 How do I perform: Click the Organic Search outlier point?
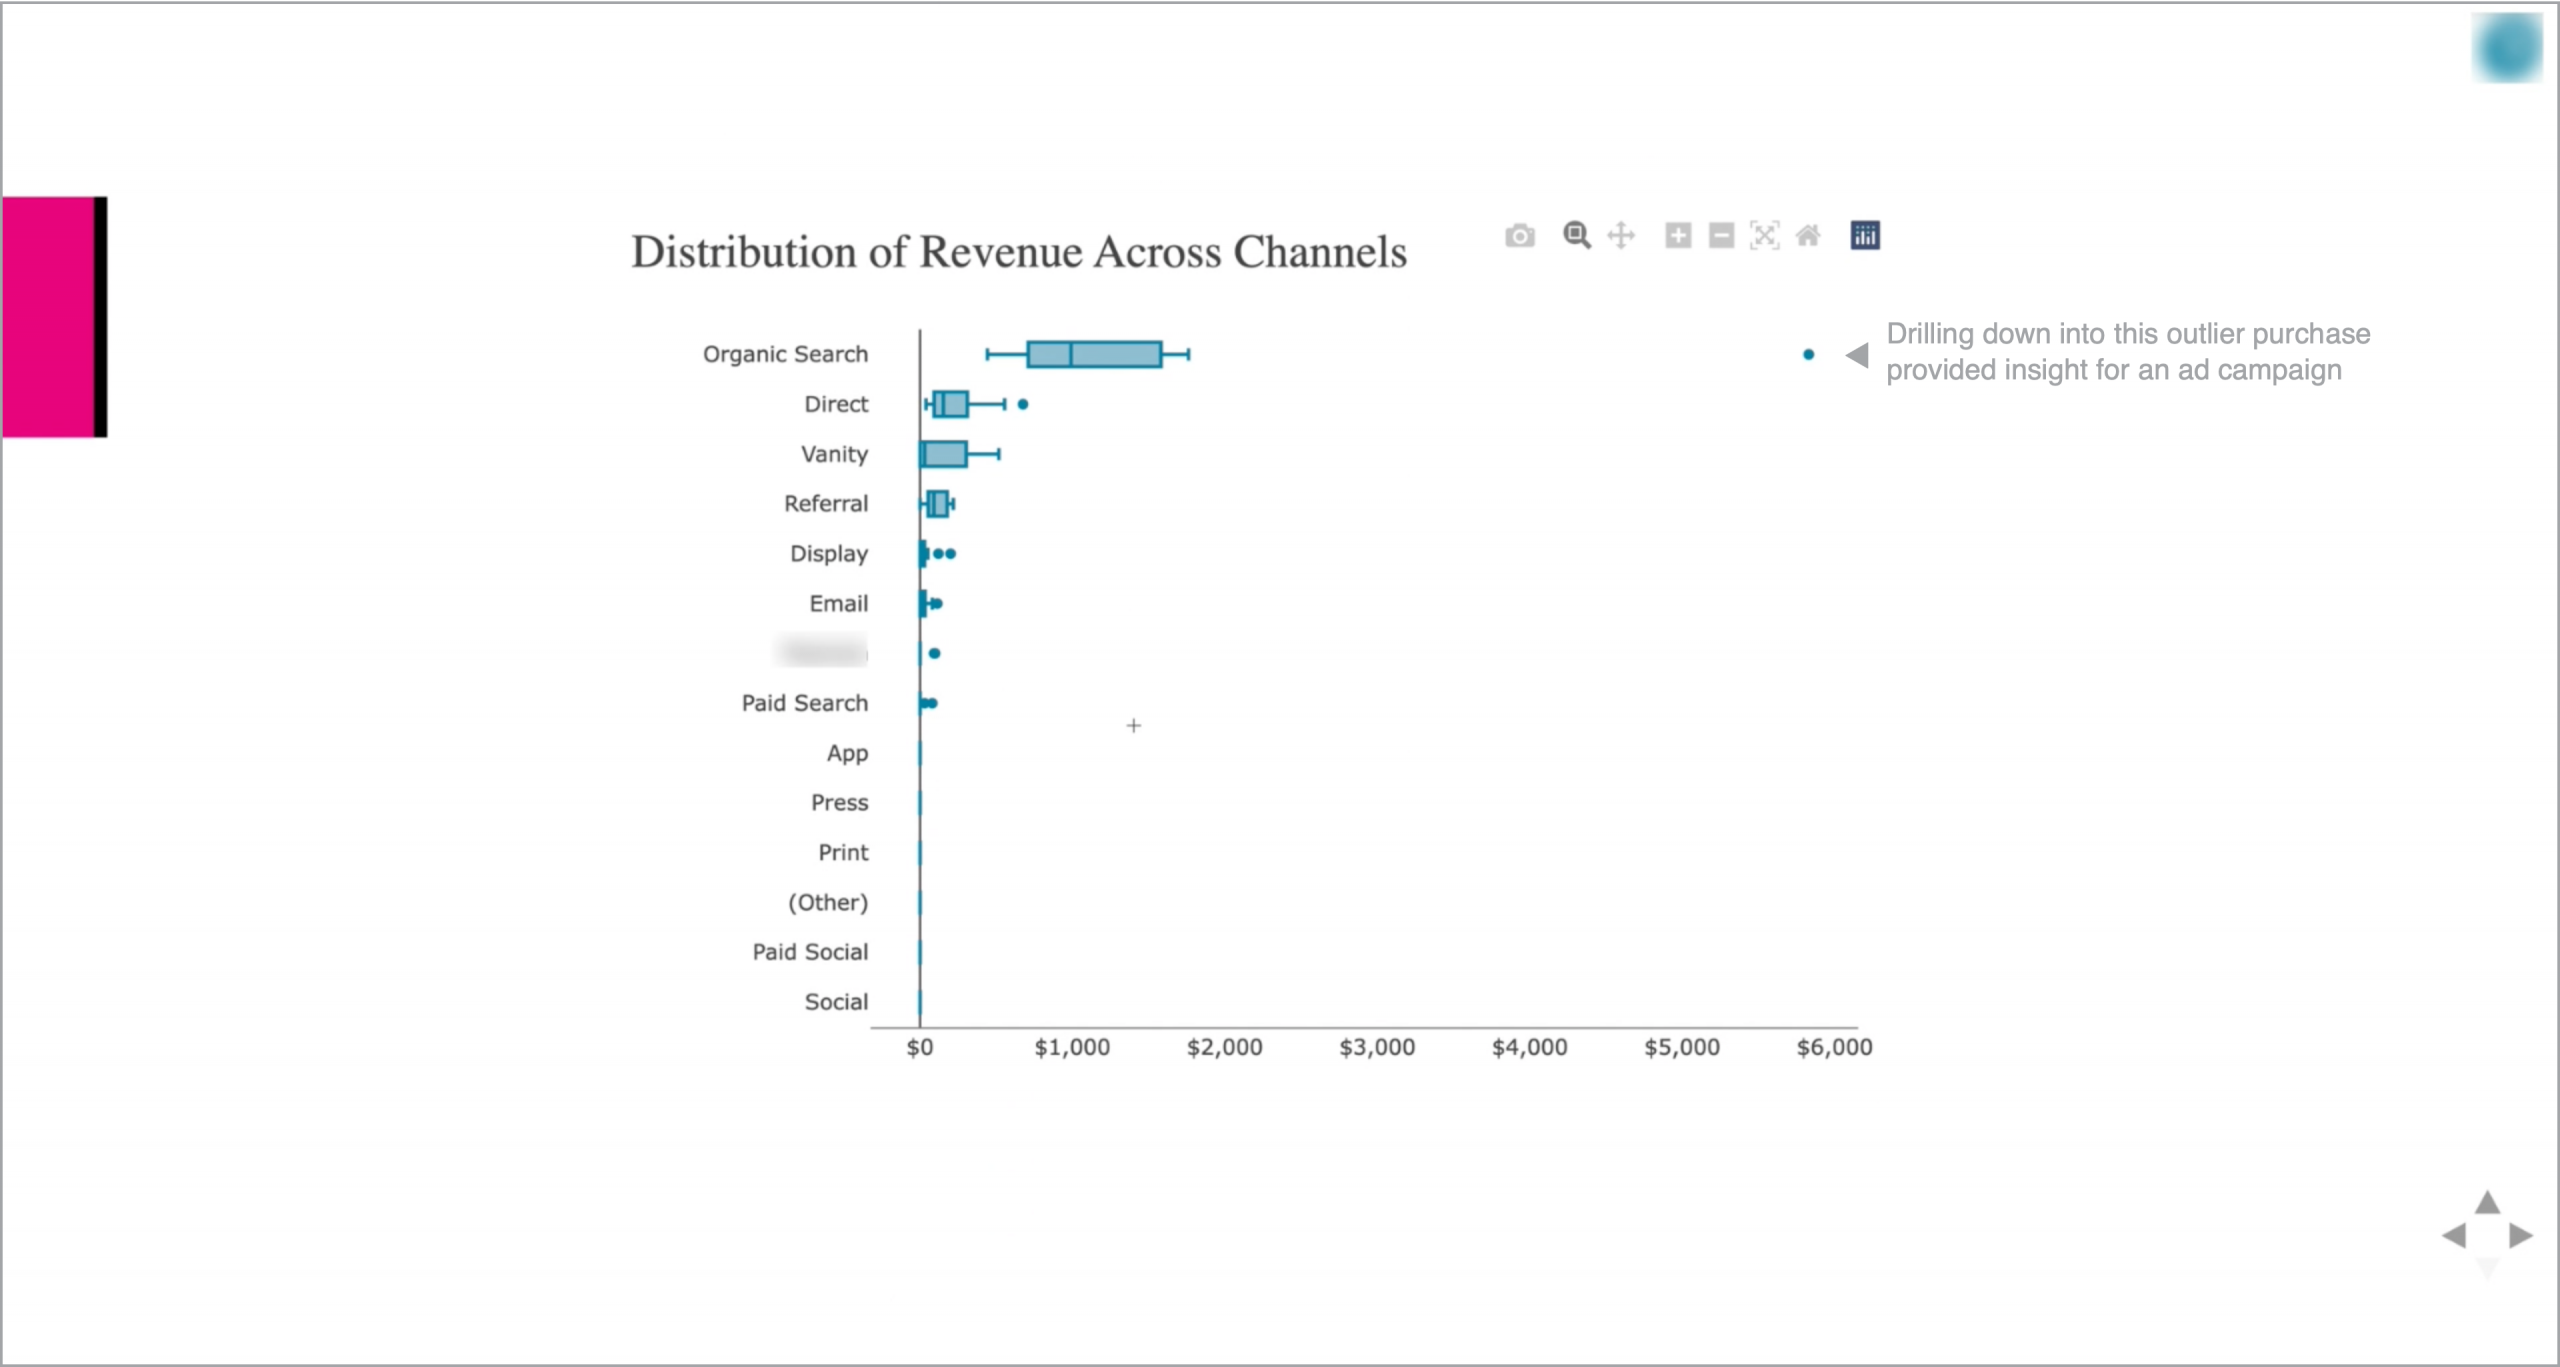(1808, 354)
